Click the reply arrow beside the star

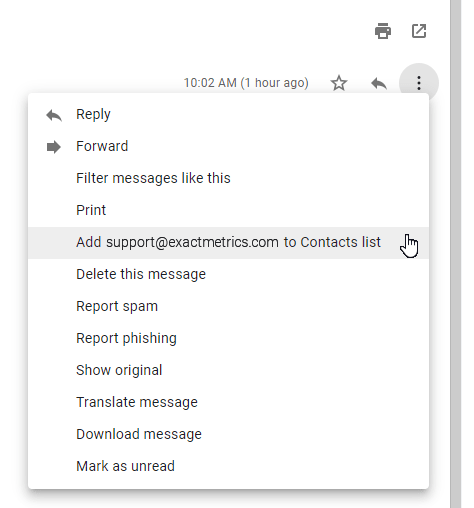[x=379, y=83]
